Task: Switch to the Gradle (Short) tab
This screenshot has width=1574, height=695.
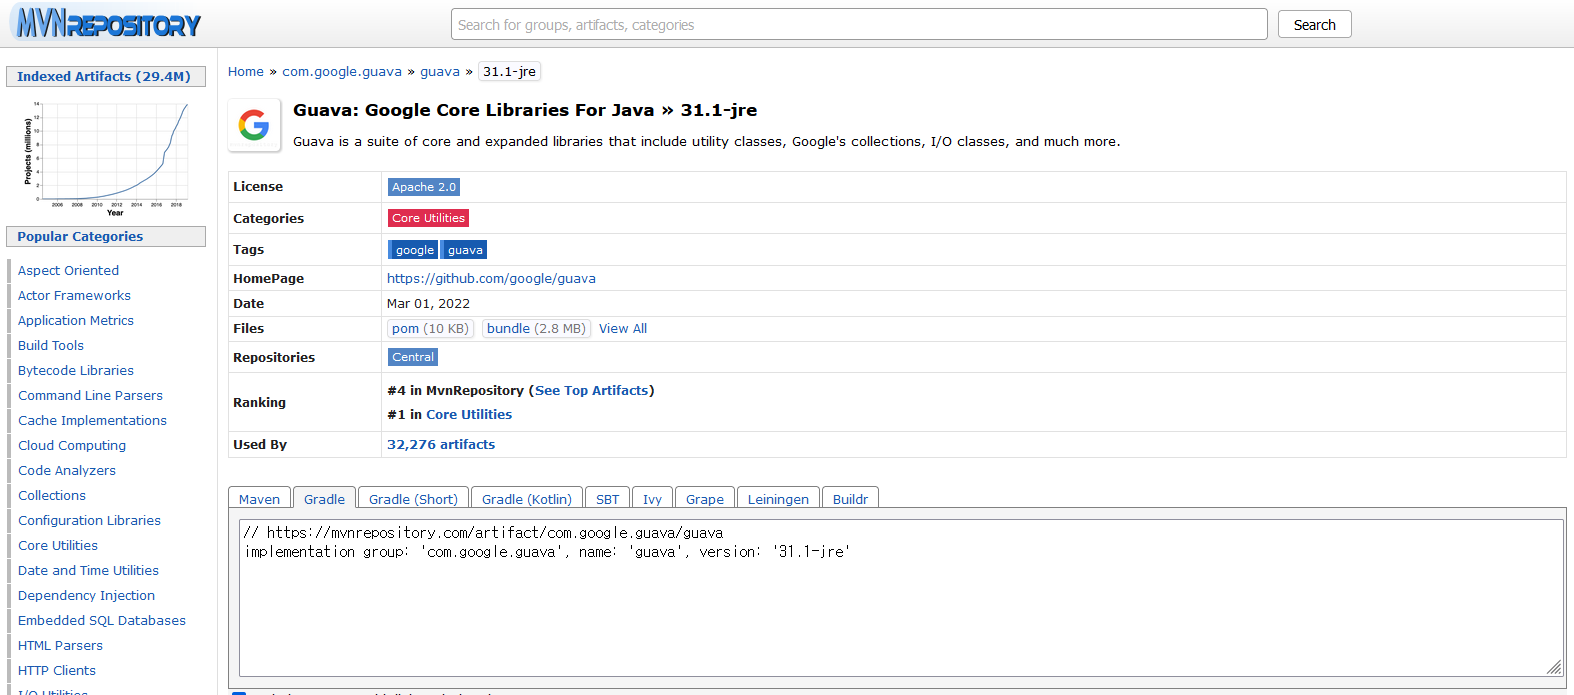Action: click(x=413, y=498)
